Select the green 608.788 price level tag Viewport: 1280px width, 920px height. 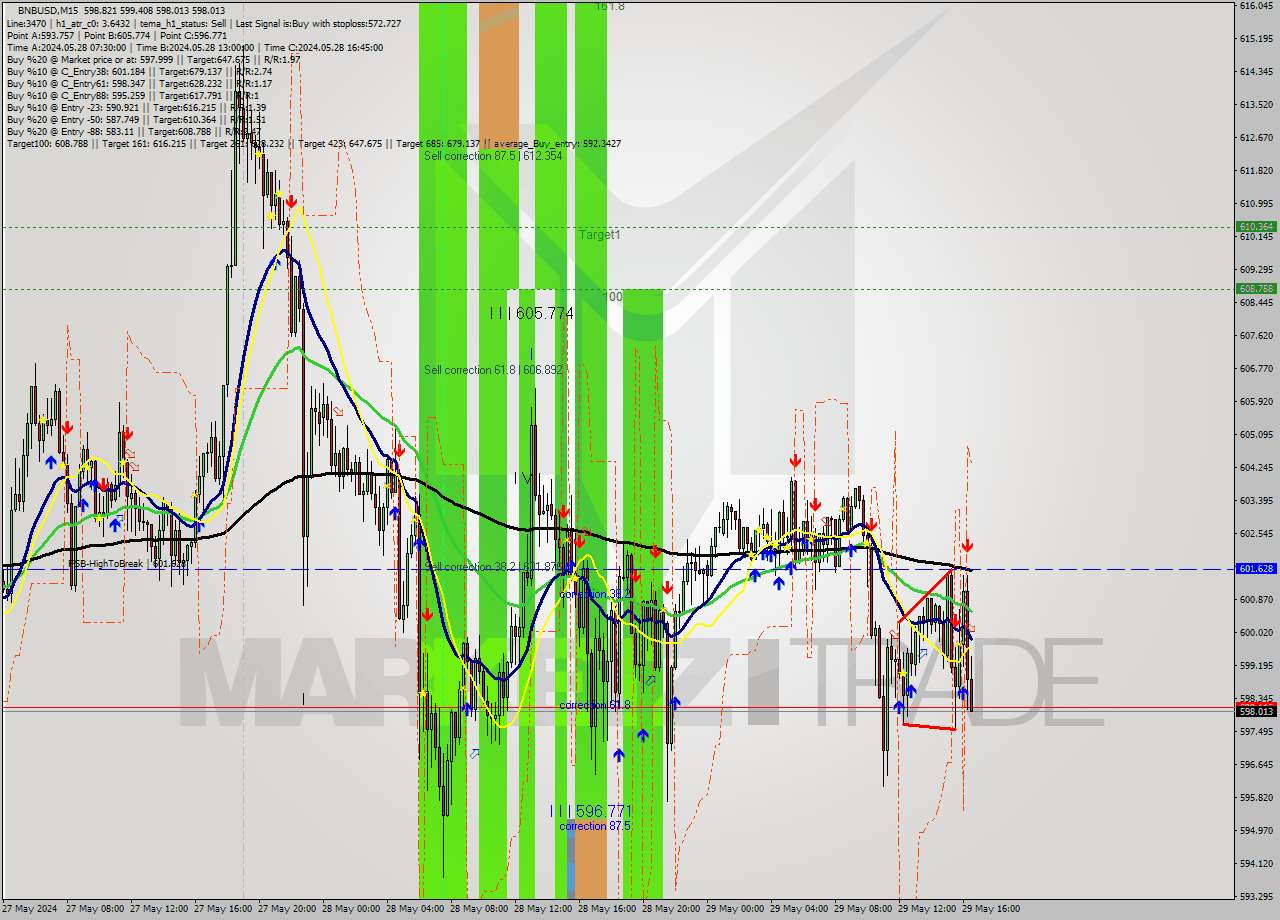coord(1256,289)
